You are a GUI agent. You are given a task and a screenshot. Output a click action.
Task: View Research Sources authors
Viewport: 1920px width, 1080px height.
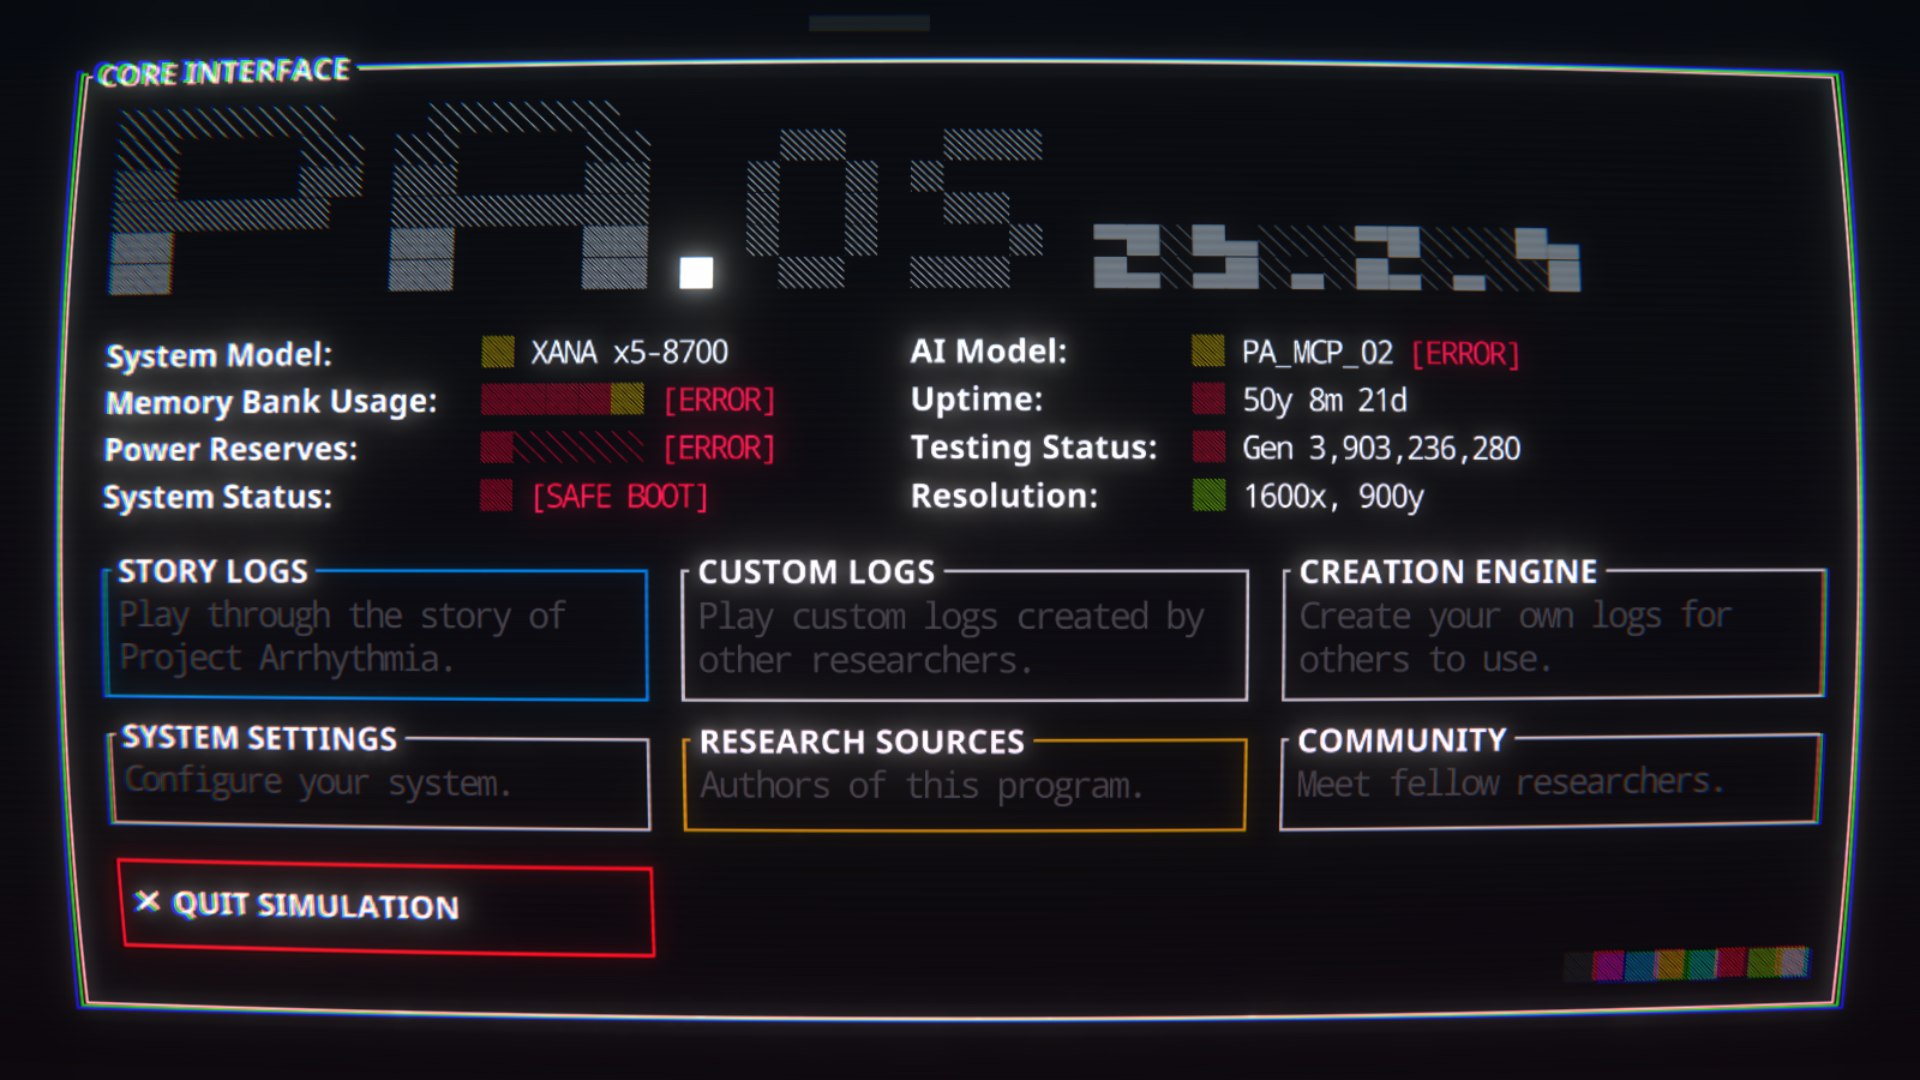pyautogui.click(x=964, y=784)
